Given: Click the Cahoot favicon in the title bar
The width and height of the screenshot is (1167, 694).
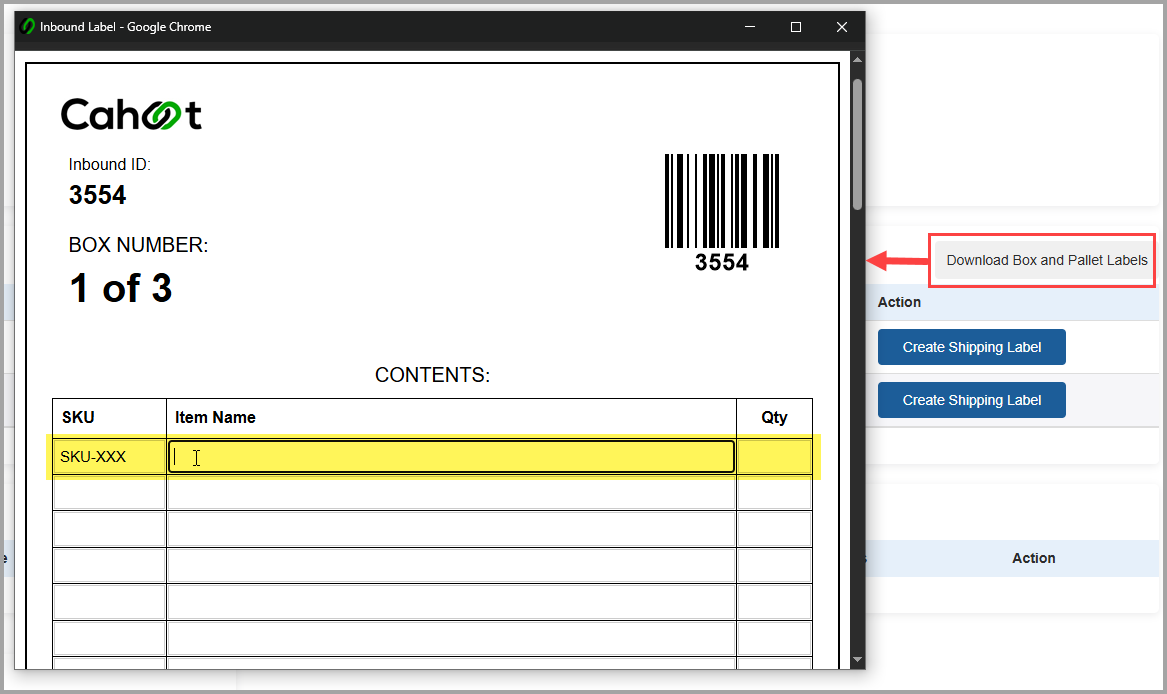Looking at the screenshot, I should point(28,27).
